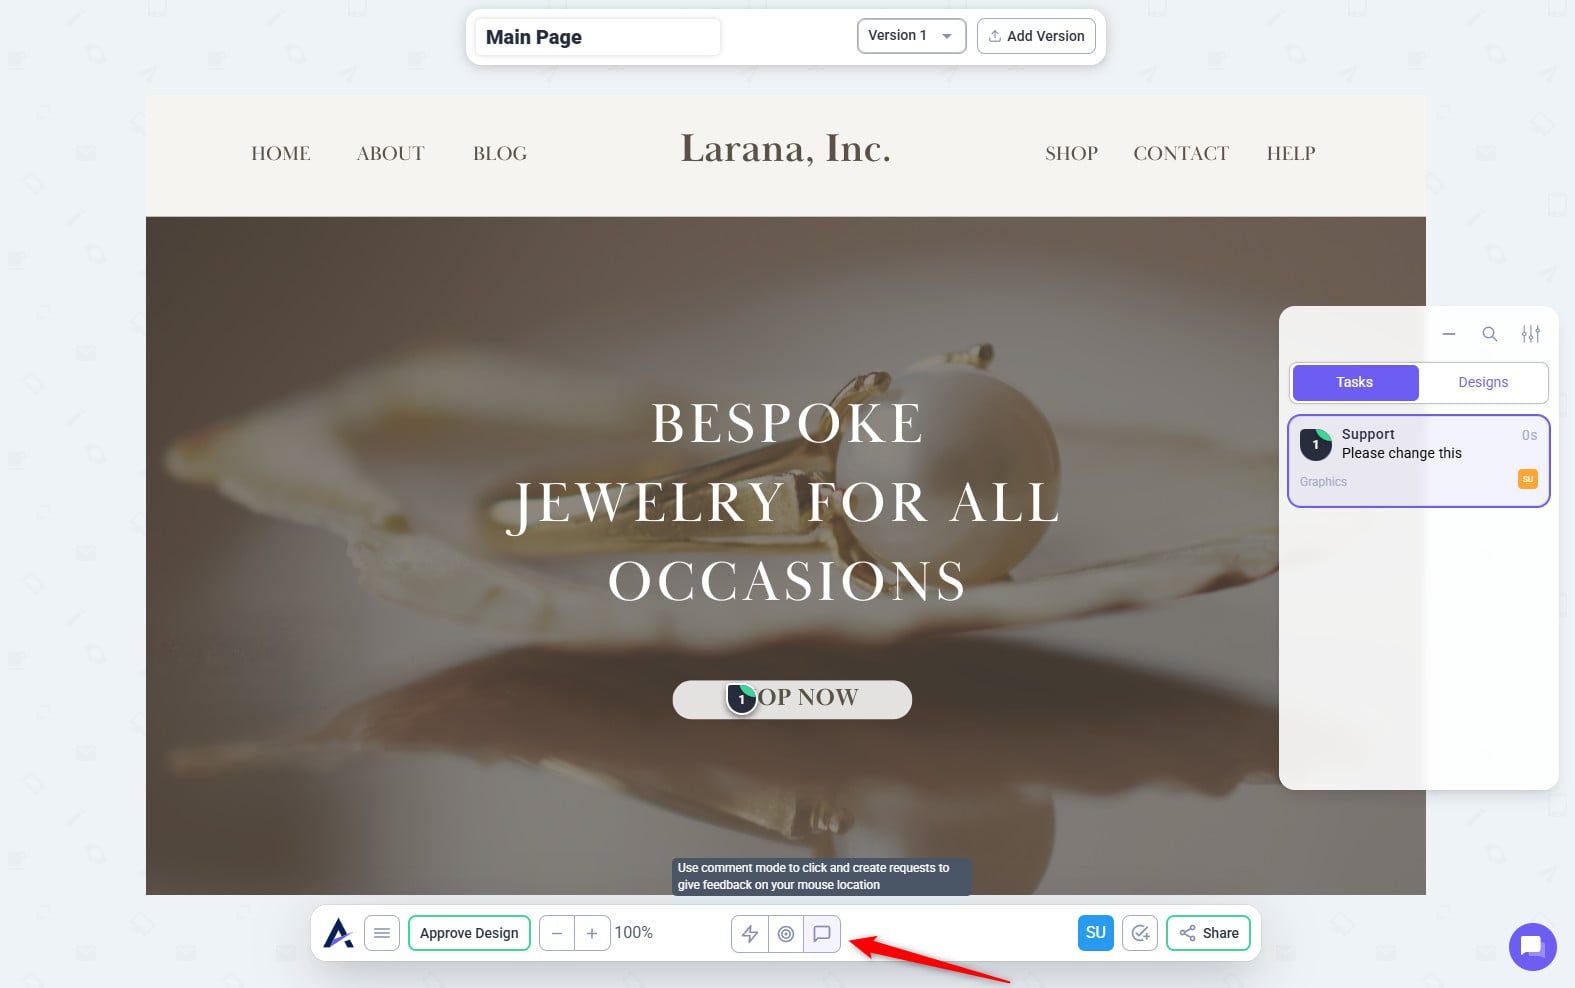
Task: Click the search icon in tasks panel
Action: point(1489,334)
